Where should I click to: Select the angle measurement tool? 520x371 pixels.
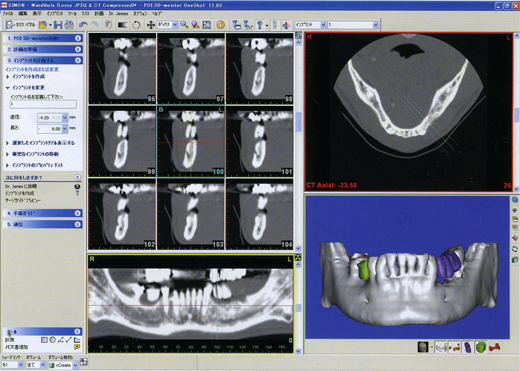coord(60,340)
